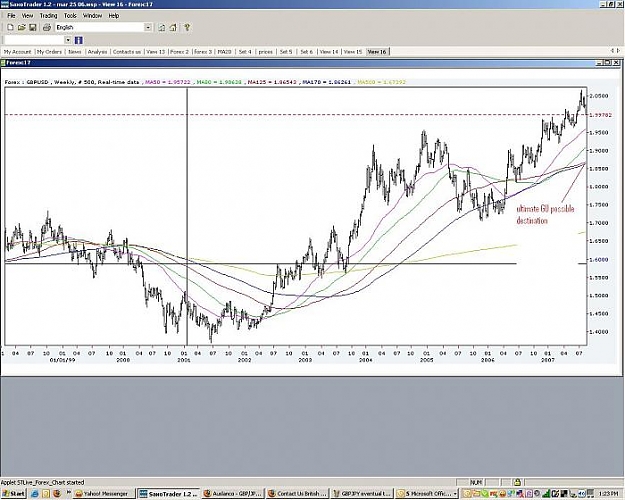This screenshot has width=625, height=500.
Task: Open the File menu
Action: [11, 16]
